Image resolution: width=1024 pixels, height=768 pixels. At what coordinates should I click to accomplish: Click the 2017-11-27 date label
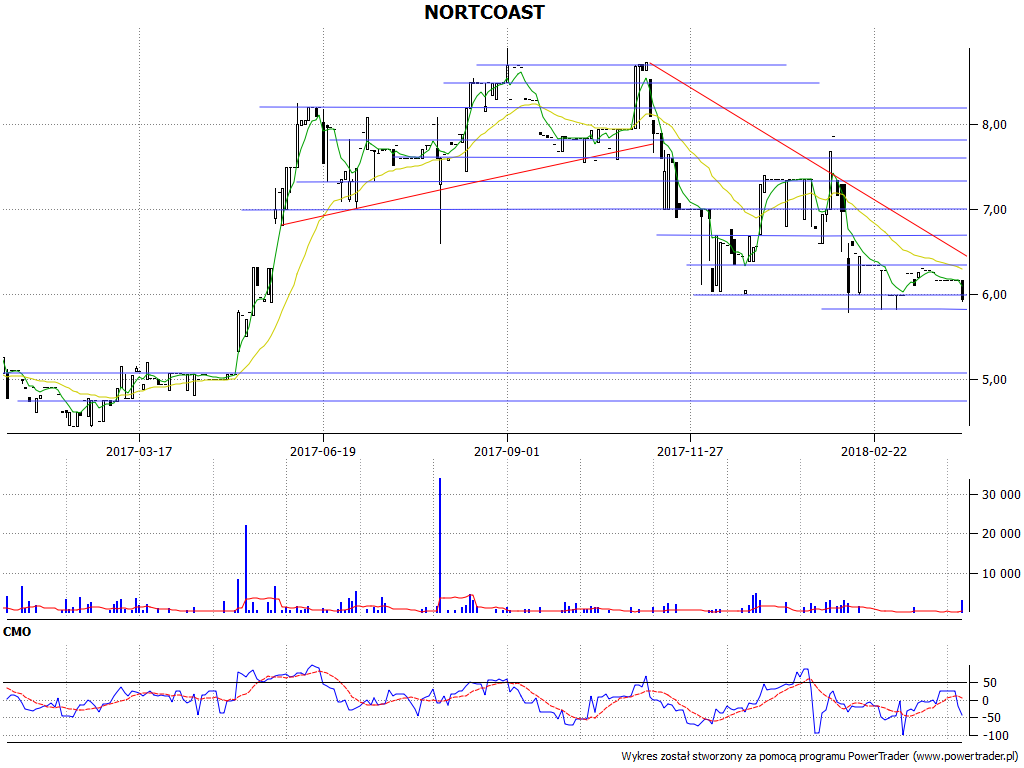[x=690, y=451]
